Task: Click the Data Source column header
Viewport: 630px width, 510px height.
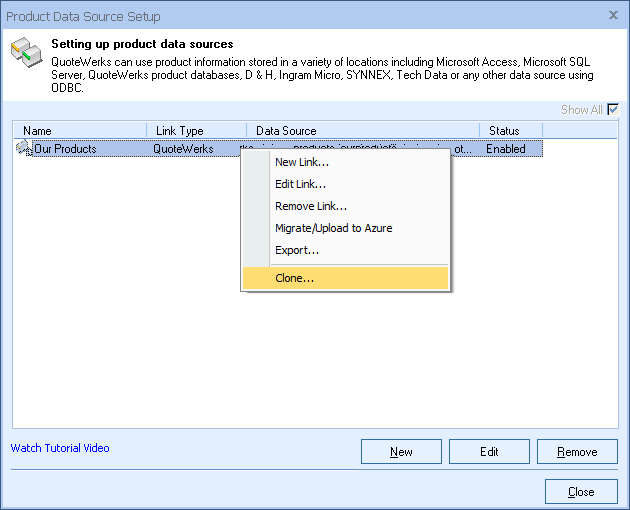Action: tap(362, 131)
